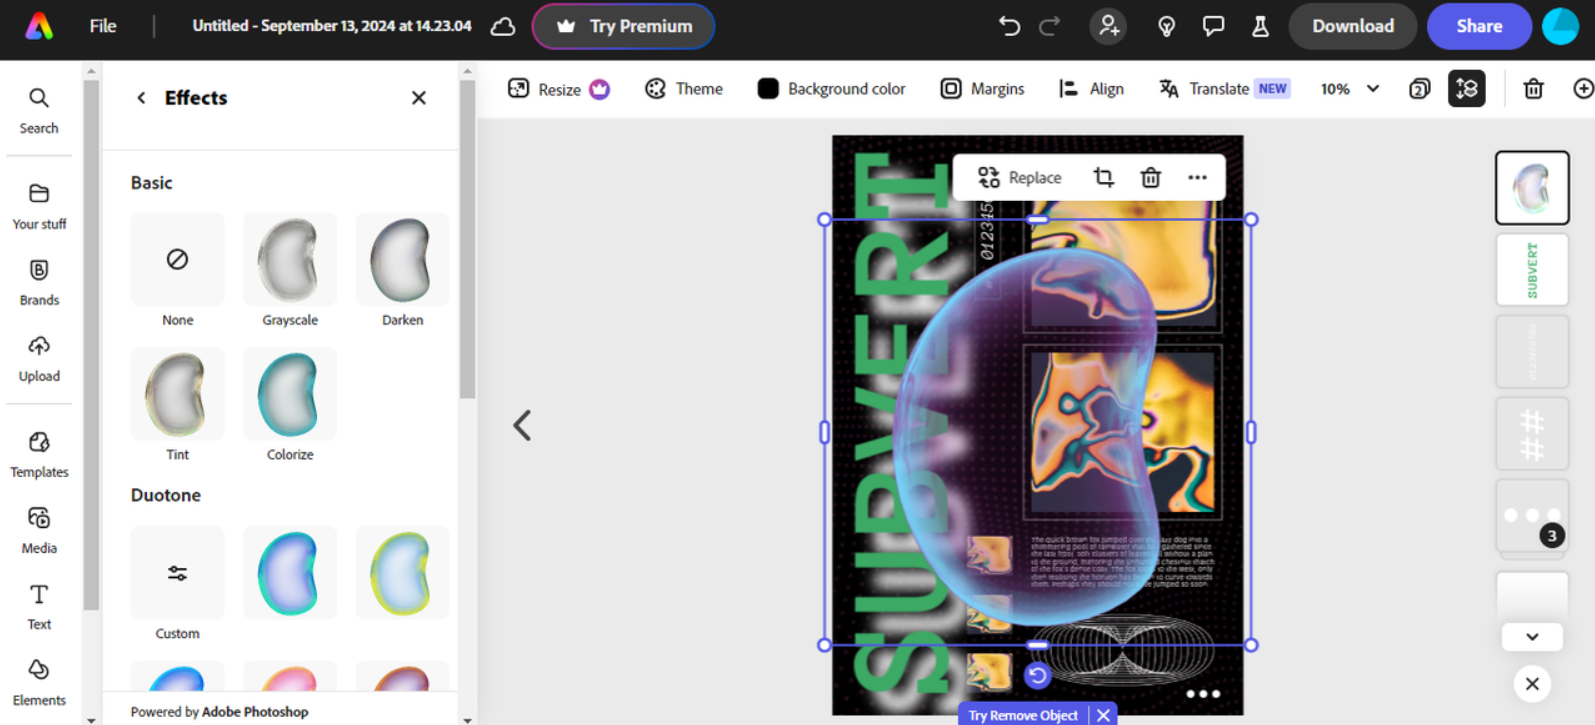The image size is (1595, 725).
Task: Click the Download button
Action: point(1352,26)
